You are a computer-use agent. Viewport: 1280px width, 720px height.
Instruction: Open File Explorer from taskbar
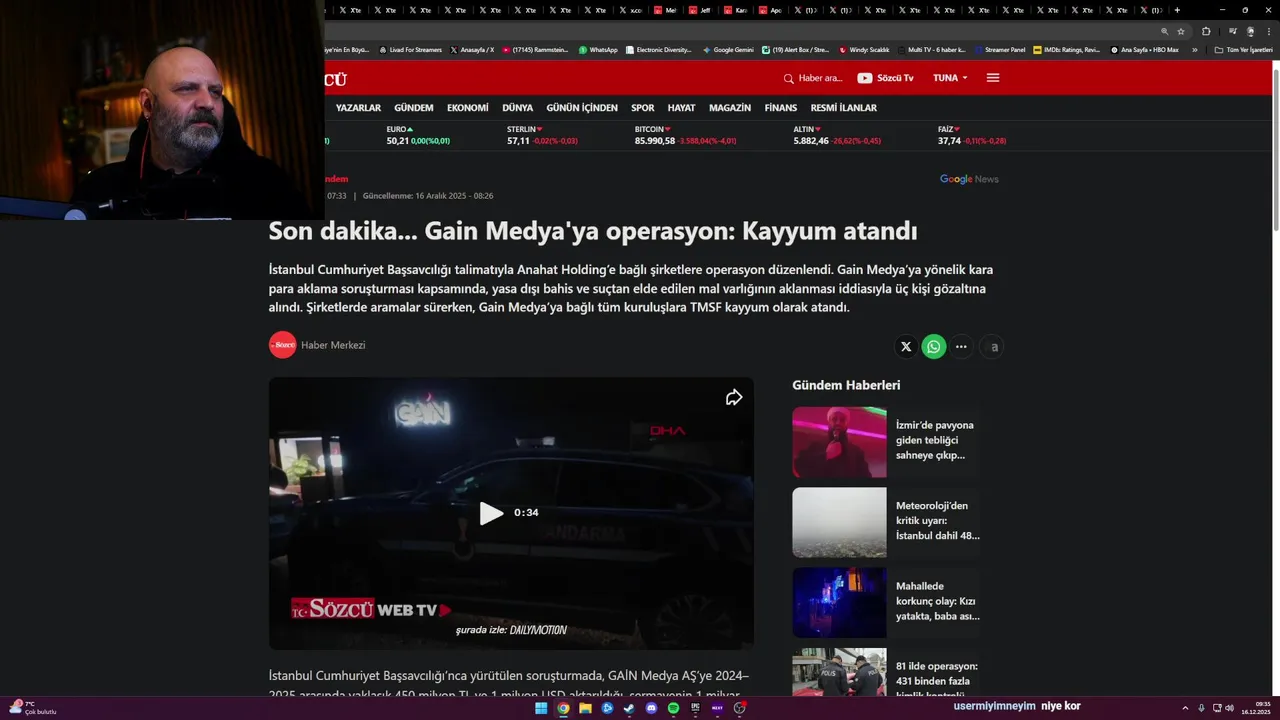point(585,708)
